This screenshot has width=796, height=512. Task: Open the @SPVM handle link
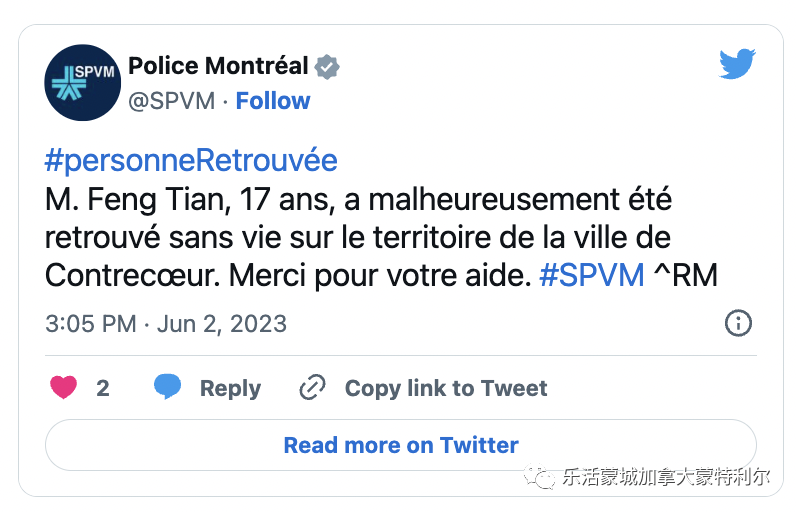[x=172, y=101]
